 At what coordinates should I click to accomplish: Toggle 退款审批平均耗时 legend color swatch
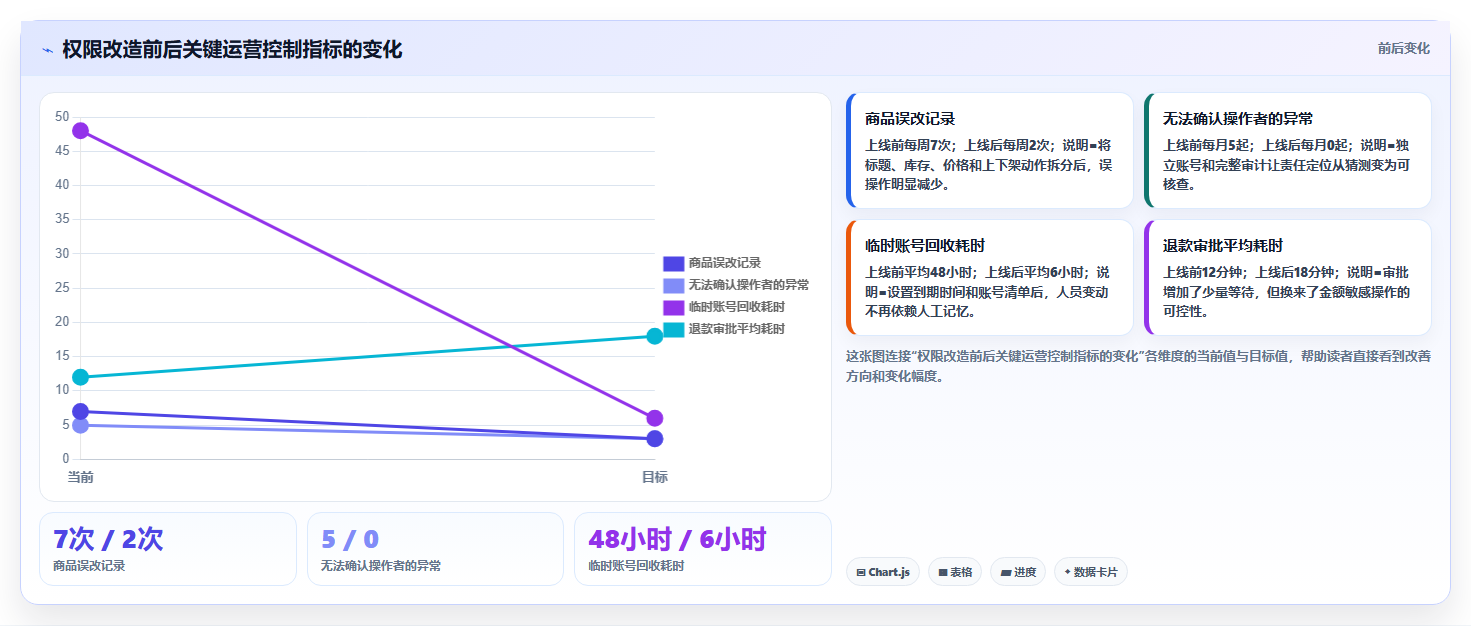(x=673, y=329)
